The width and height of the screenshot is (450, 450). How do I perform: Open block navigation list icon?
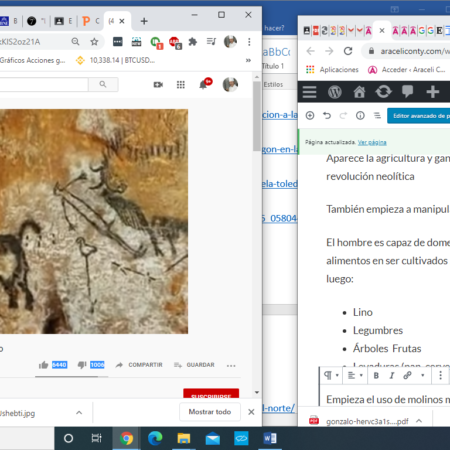pyautogui.click(x=377, y=116)
